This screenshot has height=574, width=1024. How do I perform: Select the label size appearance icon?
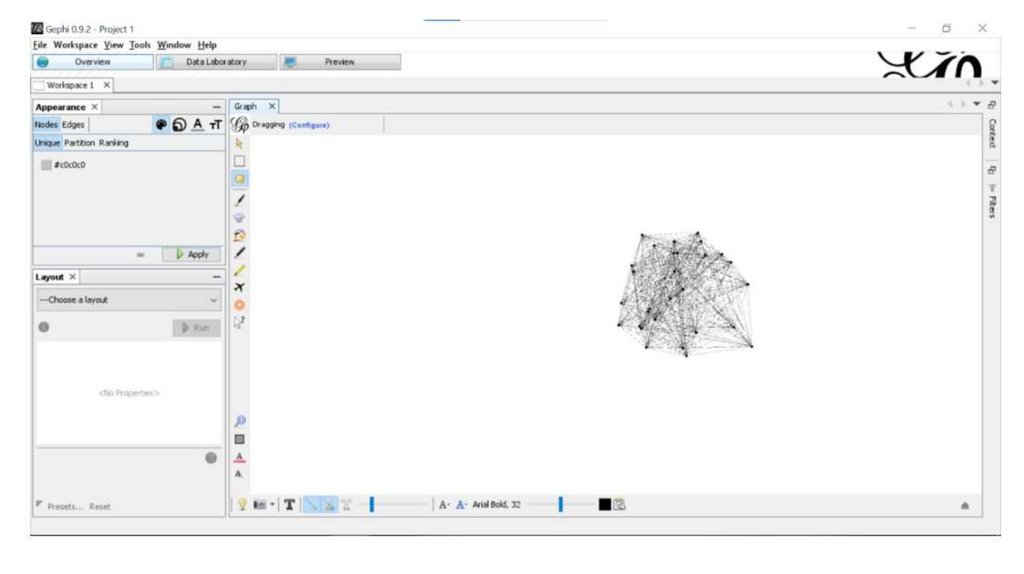click(216, 125)
